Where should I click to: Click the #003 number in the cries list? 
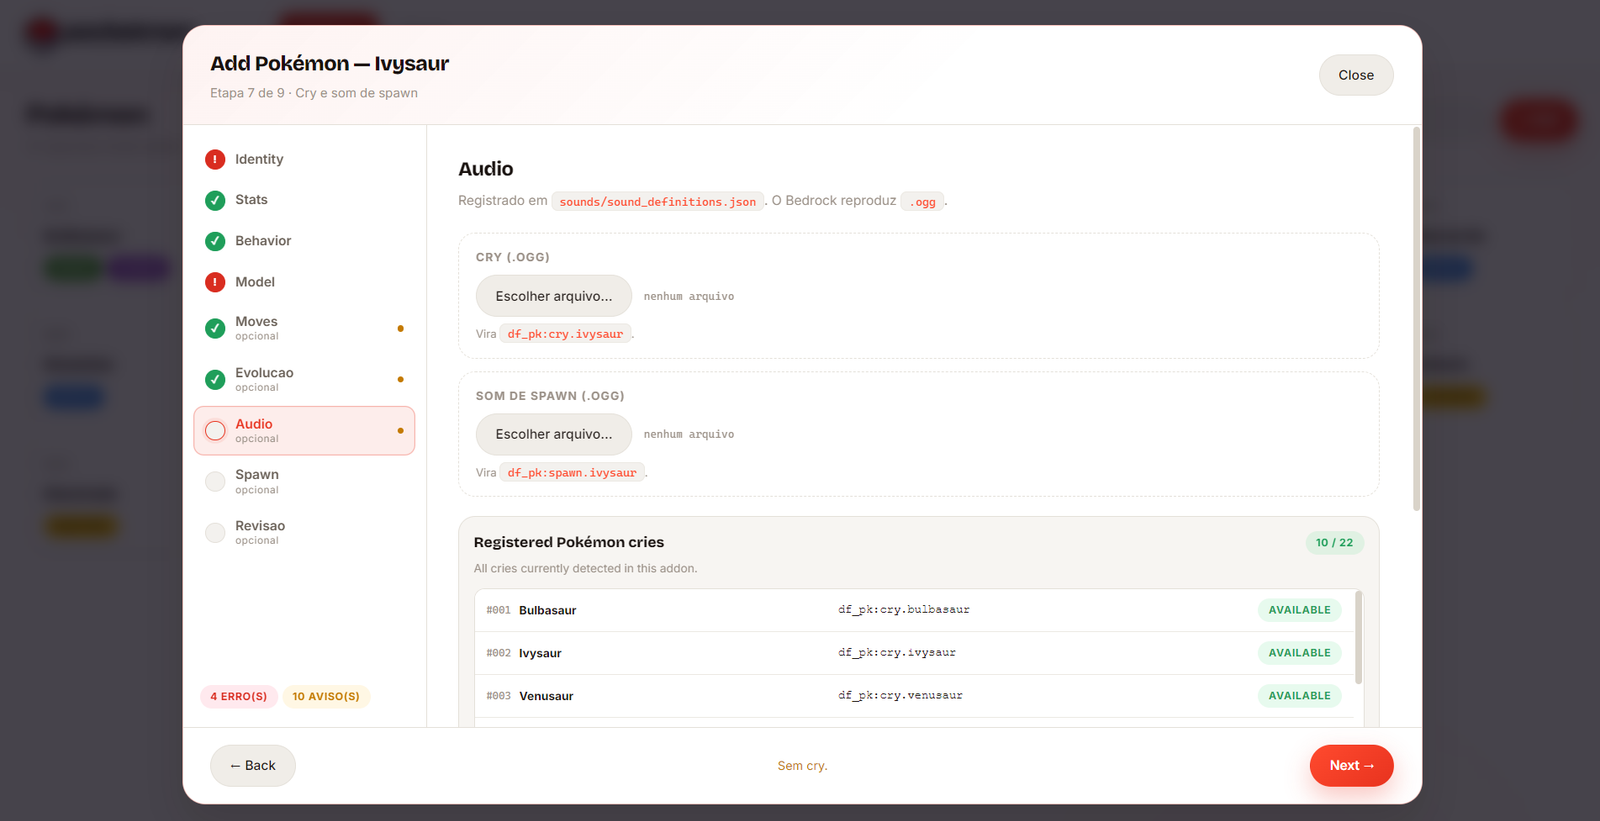click(498, 696)
